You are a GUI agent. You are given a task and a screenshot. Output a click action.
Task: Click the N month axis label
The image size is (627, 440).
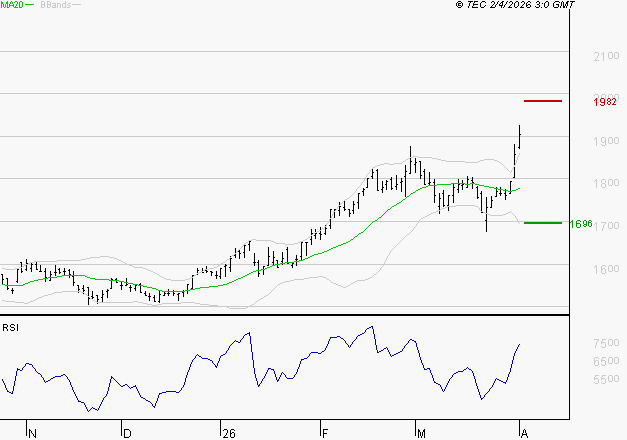tap(33, 434)
